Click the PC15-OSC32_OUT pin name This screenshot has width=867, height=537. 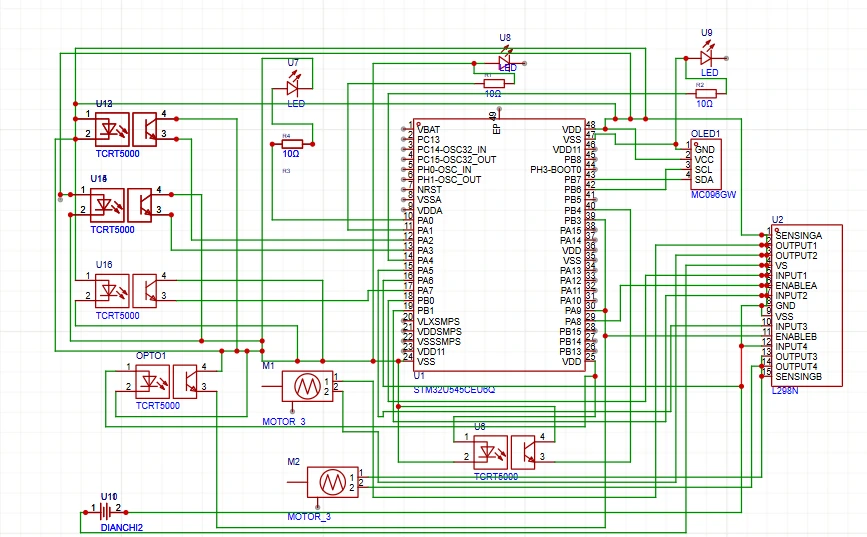[x=457, y=159]
